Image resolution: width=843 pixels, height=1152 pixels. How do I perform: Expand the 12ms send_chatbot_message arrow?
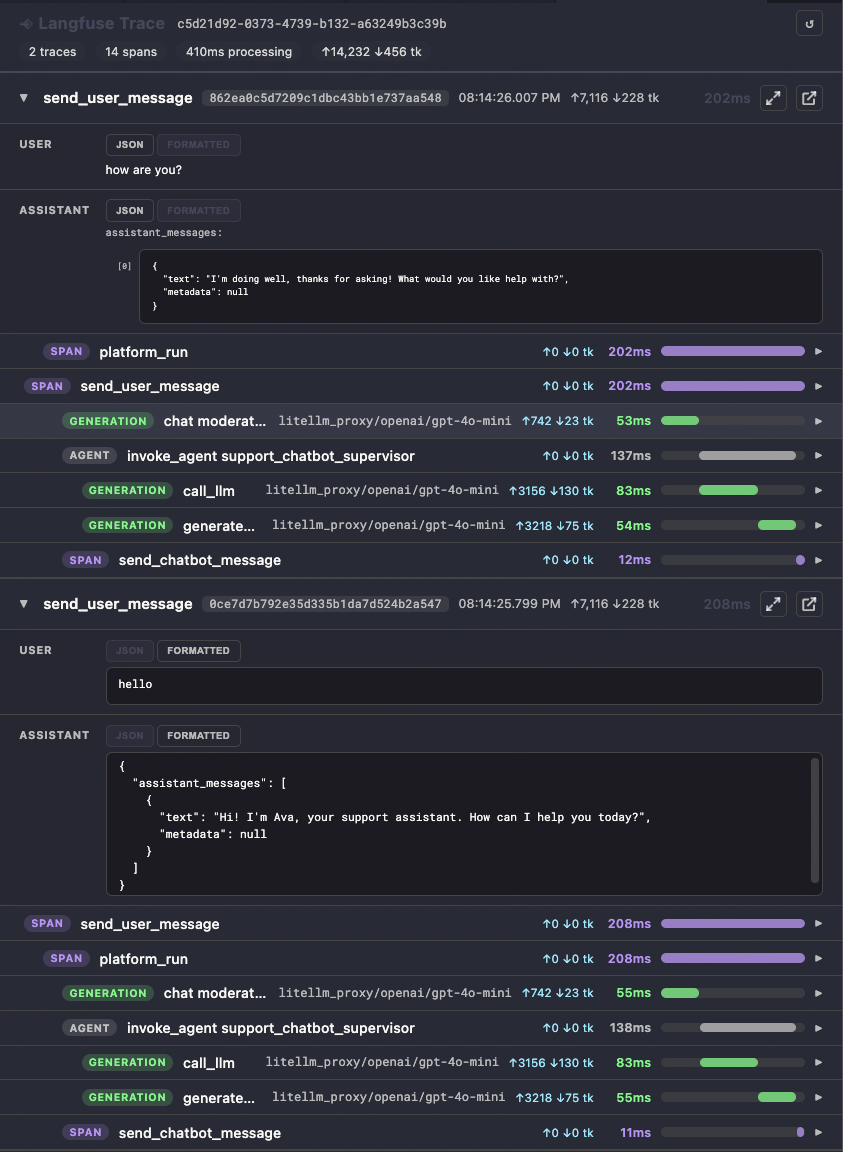(819, 560)
